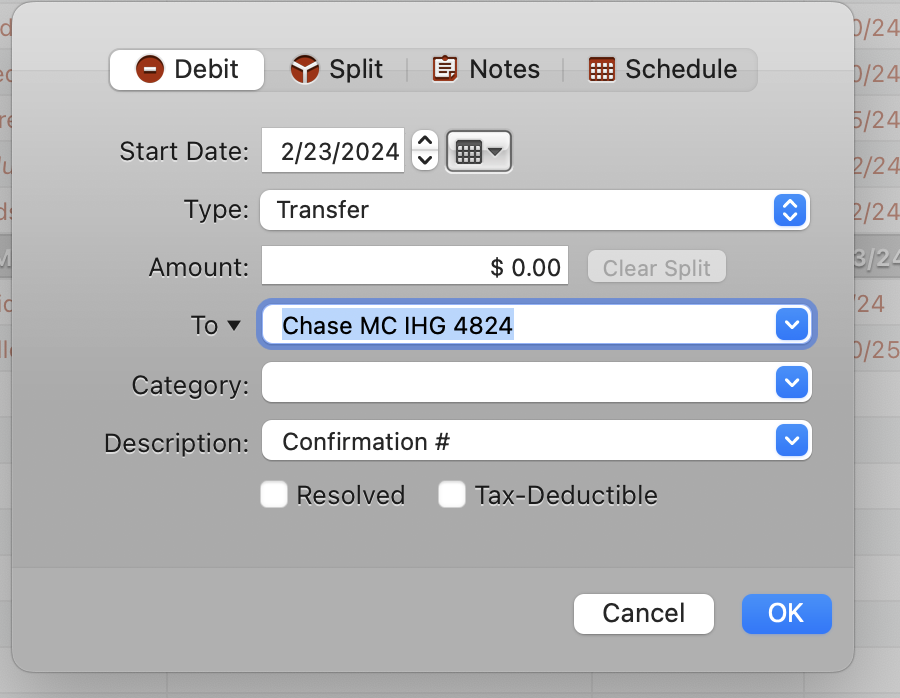Expand the Category dropdown arrow
This screenshot has width=900, height=698.
pos(792,382)
